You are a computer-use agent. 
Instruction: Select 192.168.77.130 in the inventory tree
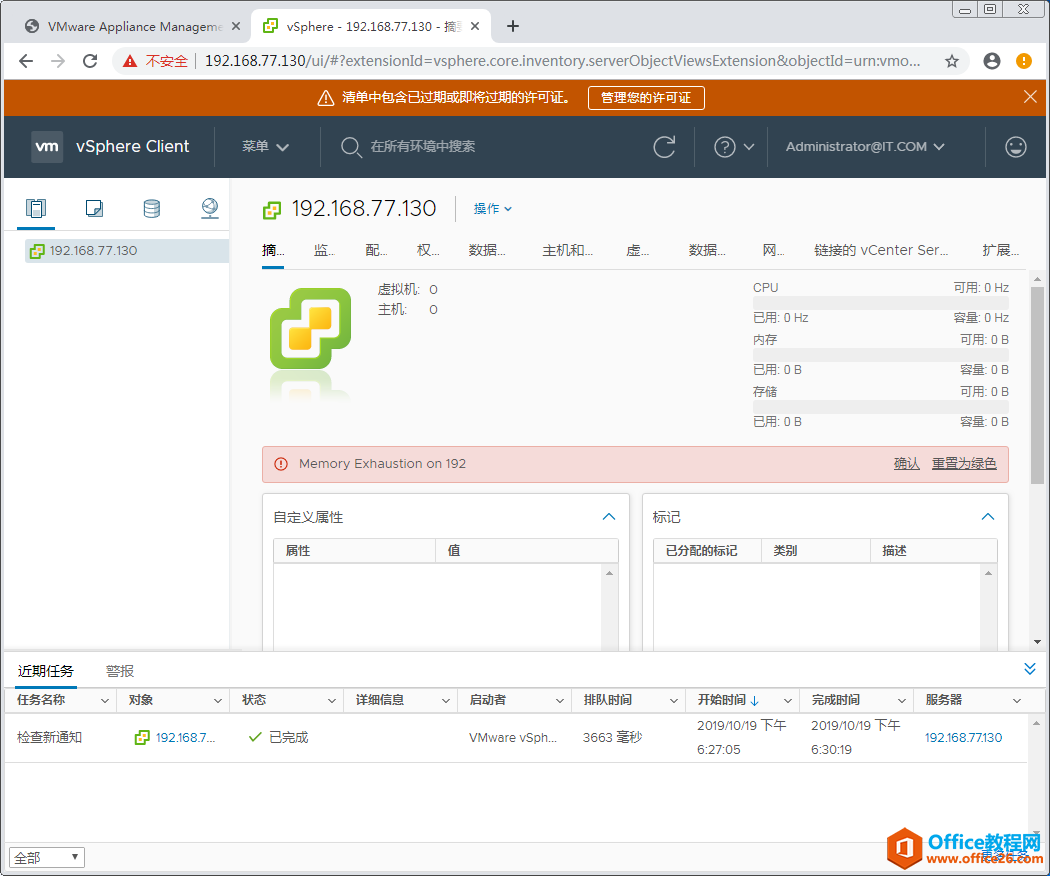point(127,250)
